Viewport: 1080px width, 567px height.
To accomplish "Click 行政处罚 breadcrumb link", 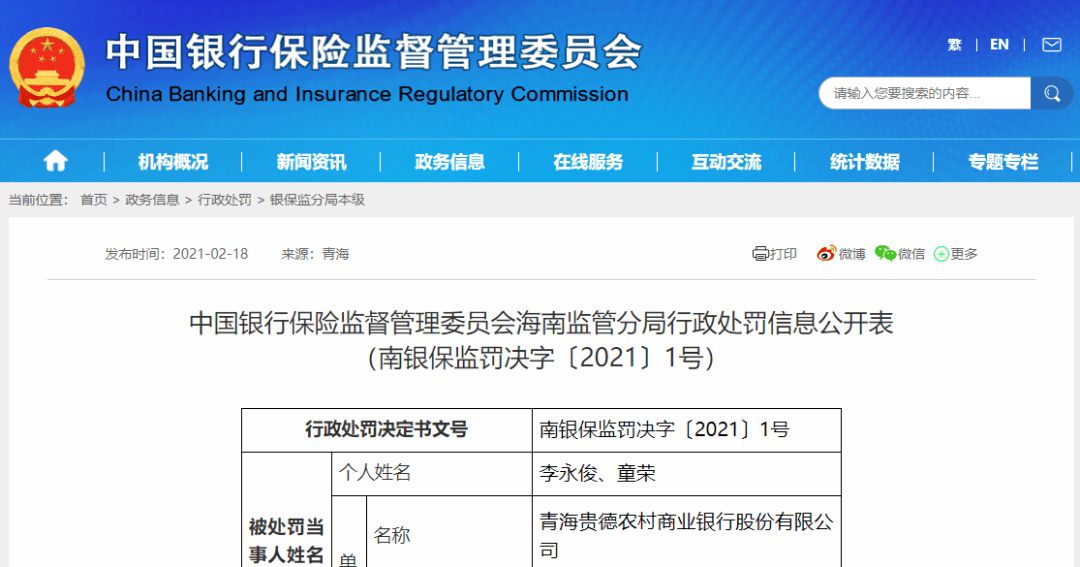I will tap(225, 200).
